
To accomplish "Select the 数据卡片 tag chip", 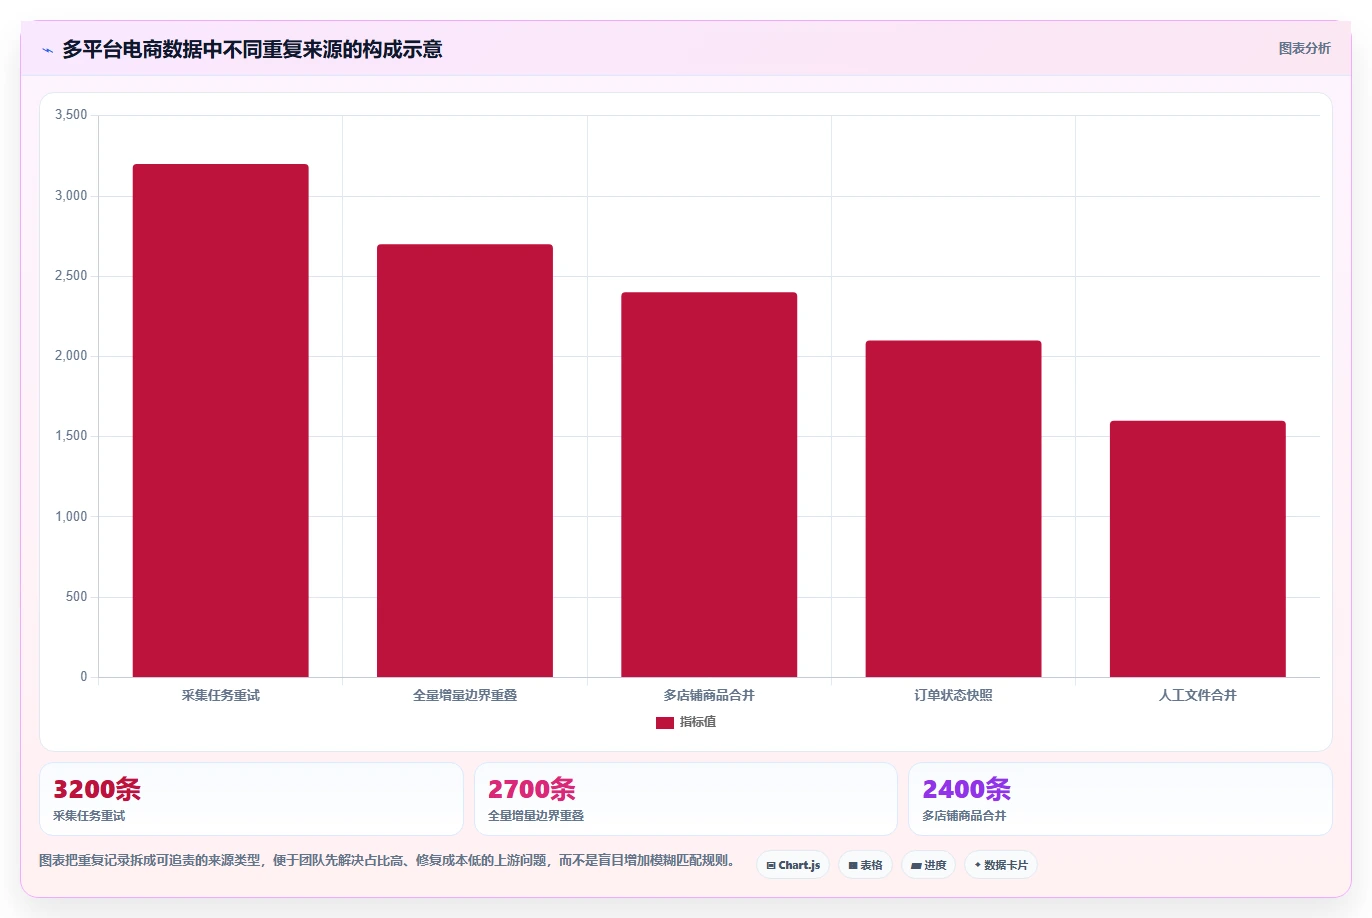I will tap(1000, 865).
